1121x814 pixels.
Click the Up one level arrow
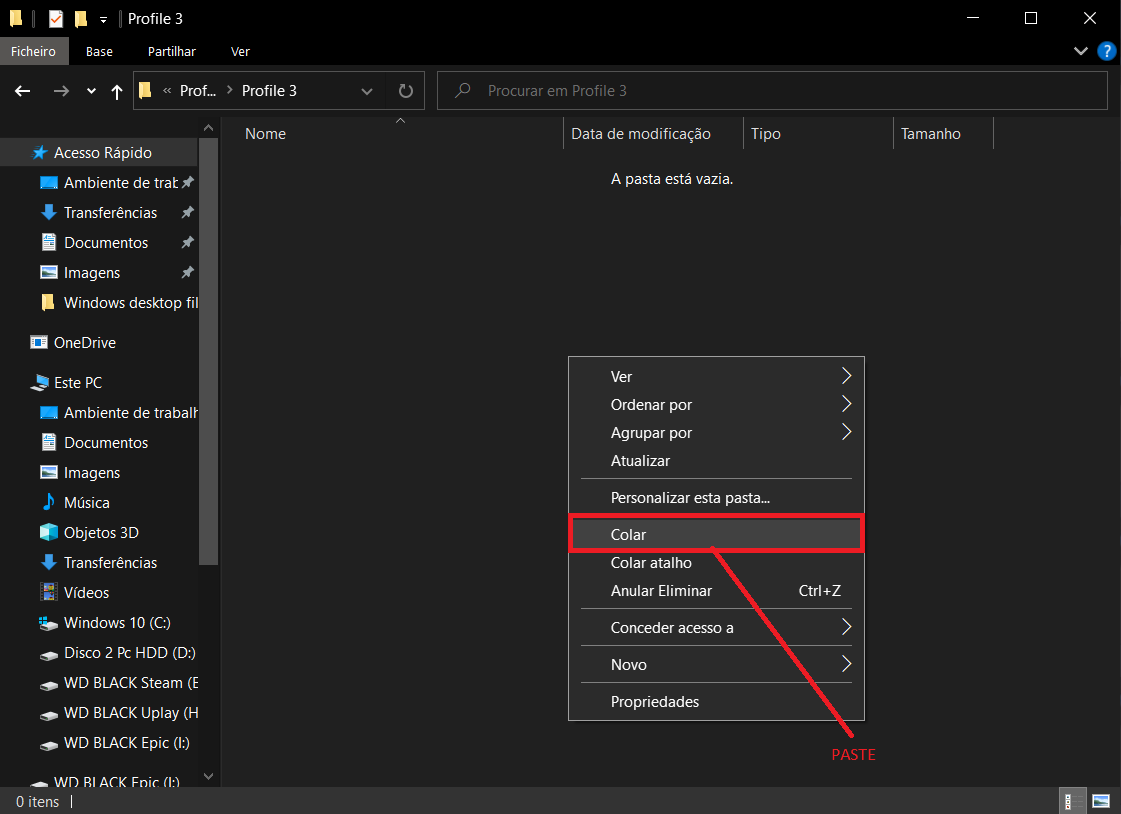(117, 91)
